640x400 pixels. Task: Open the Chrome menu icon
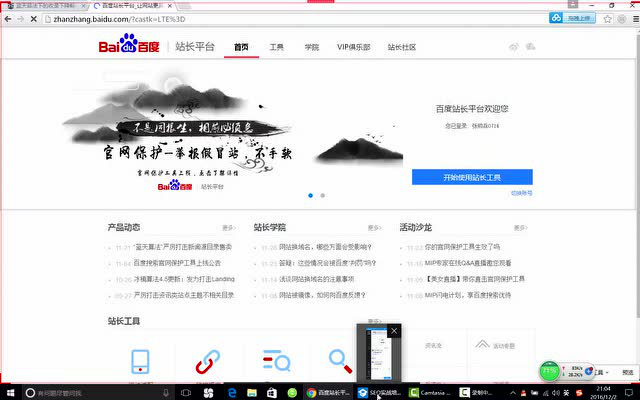[636, 19]
